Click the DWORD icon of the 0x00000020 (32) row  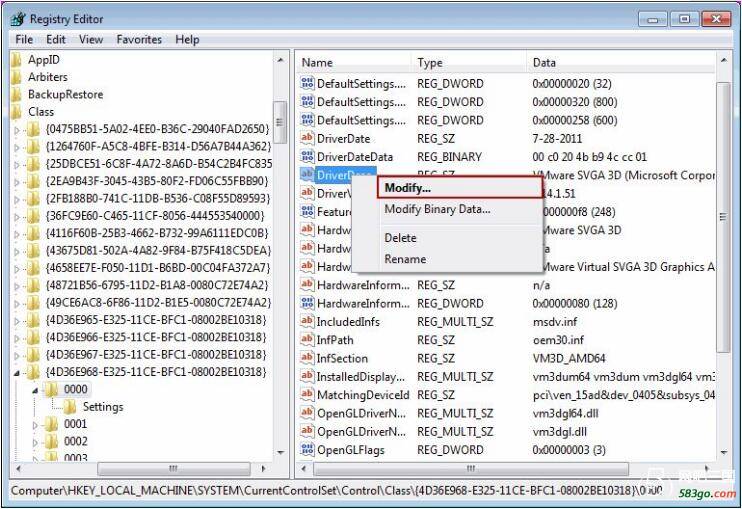pyautogui.click(x=307, y=83)
